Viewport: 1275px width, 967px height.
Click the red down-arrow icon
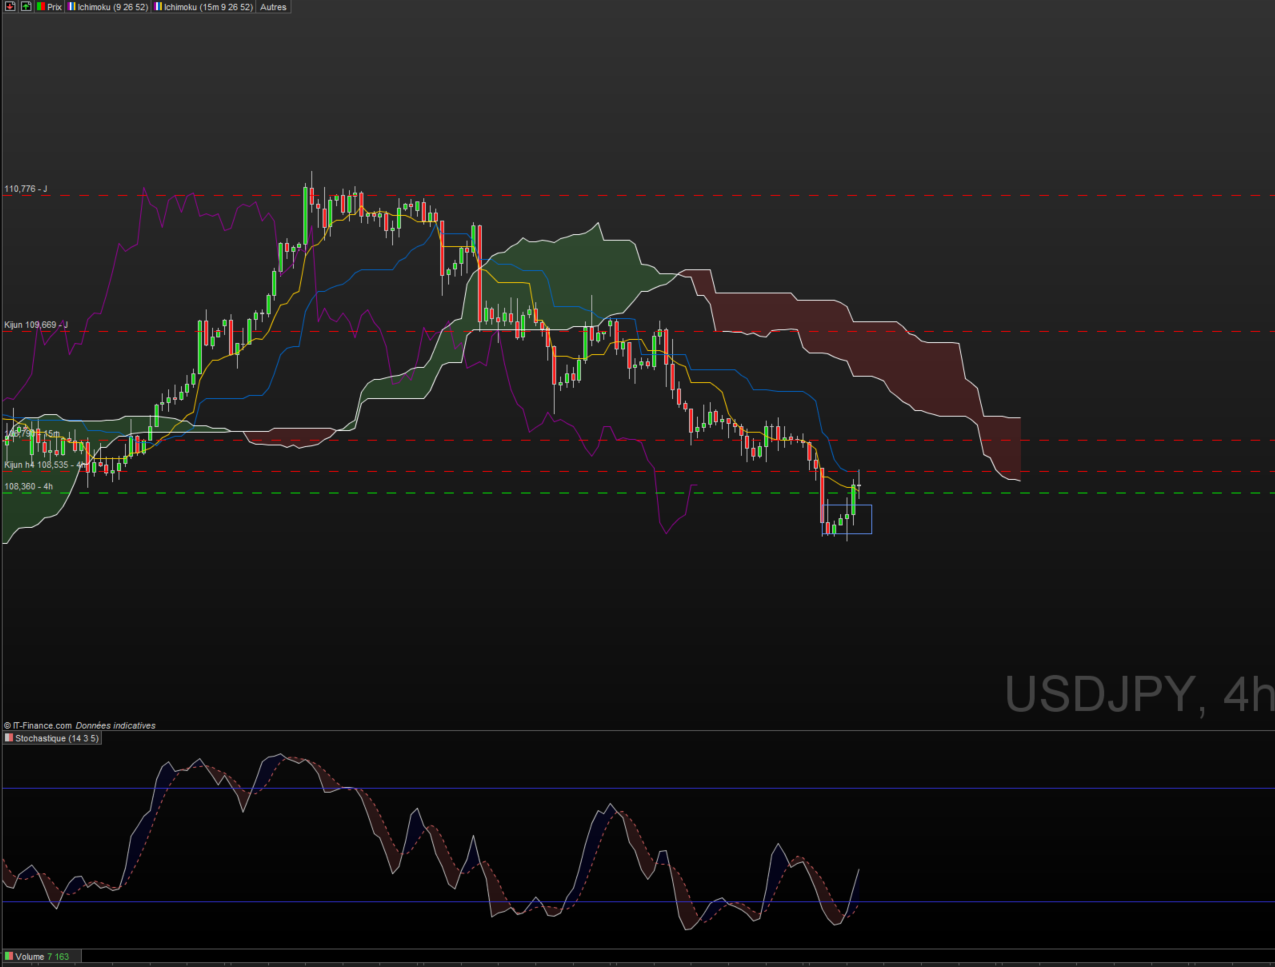point(10,7)
